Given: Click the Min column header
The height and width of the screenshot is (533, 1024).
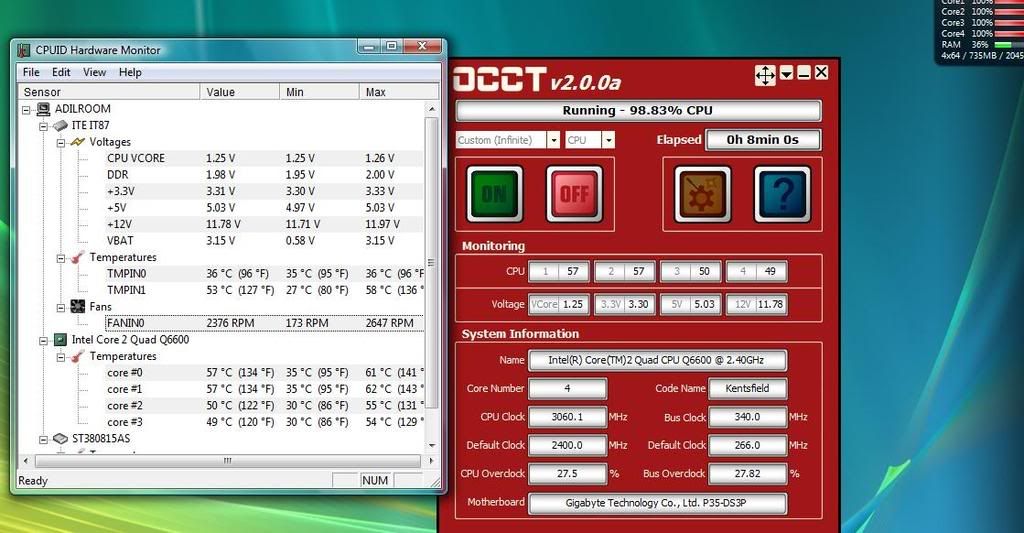Looking at the screenshot, I should point(319,92).
